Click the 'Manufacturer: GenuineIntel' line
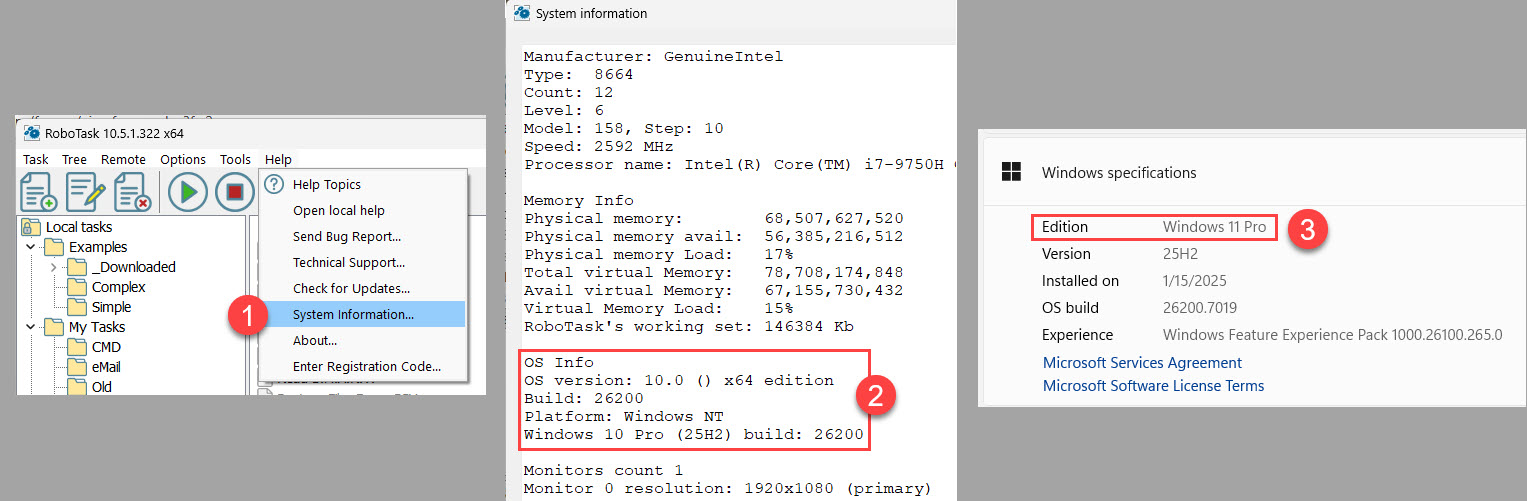 (653, 57)
